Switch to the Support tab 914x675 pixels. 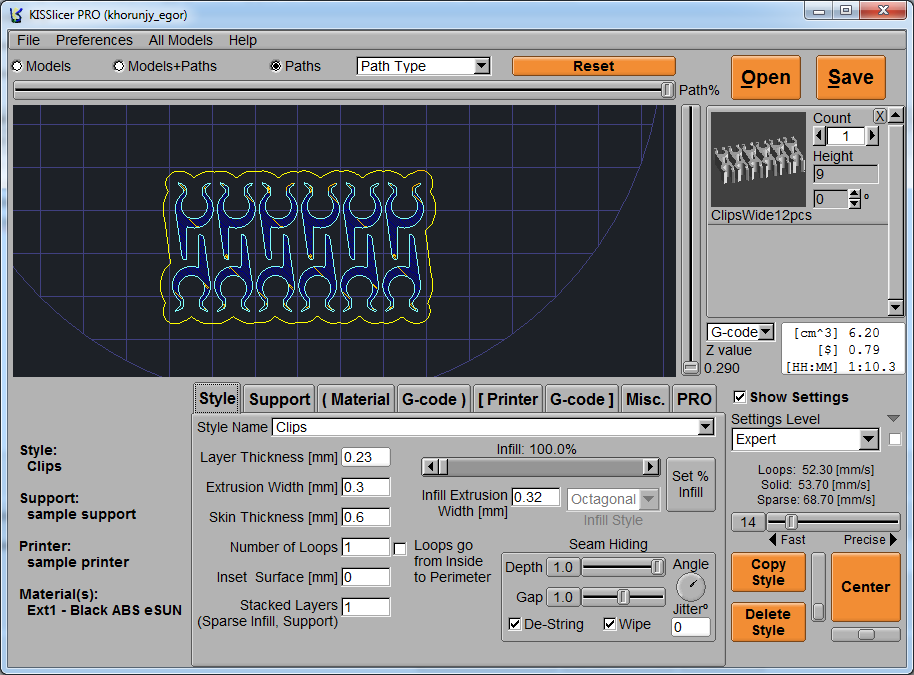pos(279,399)
